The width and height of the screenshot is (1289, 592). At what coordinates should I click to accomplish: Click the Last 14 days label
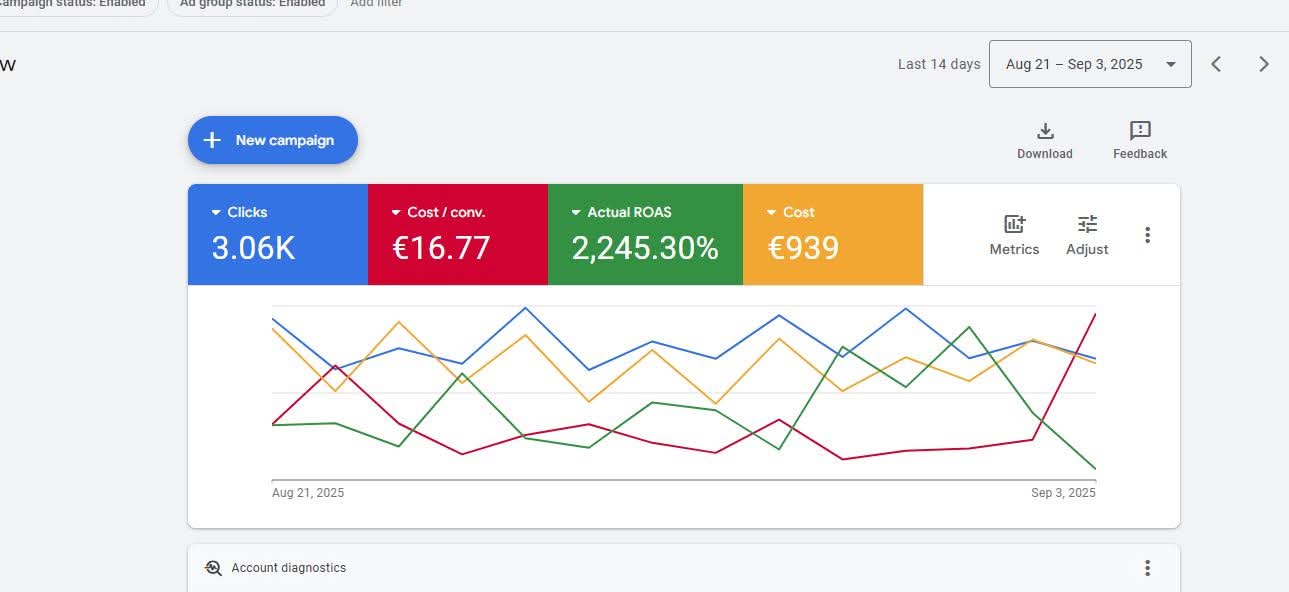click(x=938, y=64)
